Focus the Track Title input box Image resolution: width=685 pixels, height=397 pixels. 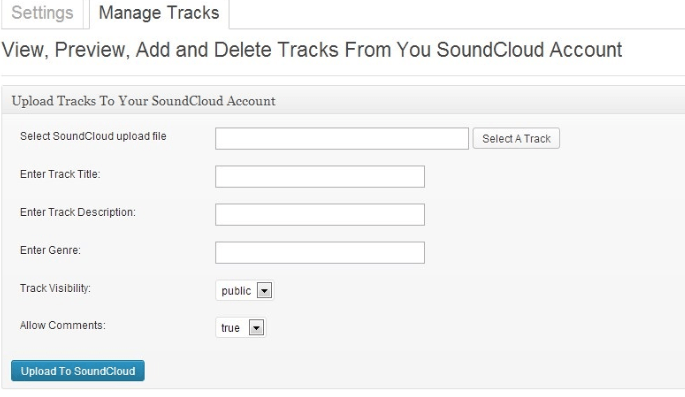click(320, 176)
